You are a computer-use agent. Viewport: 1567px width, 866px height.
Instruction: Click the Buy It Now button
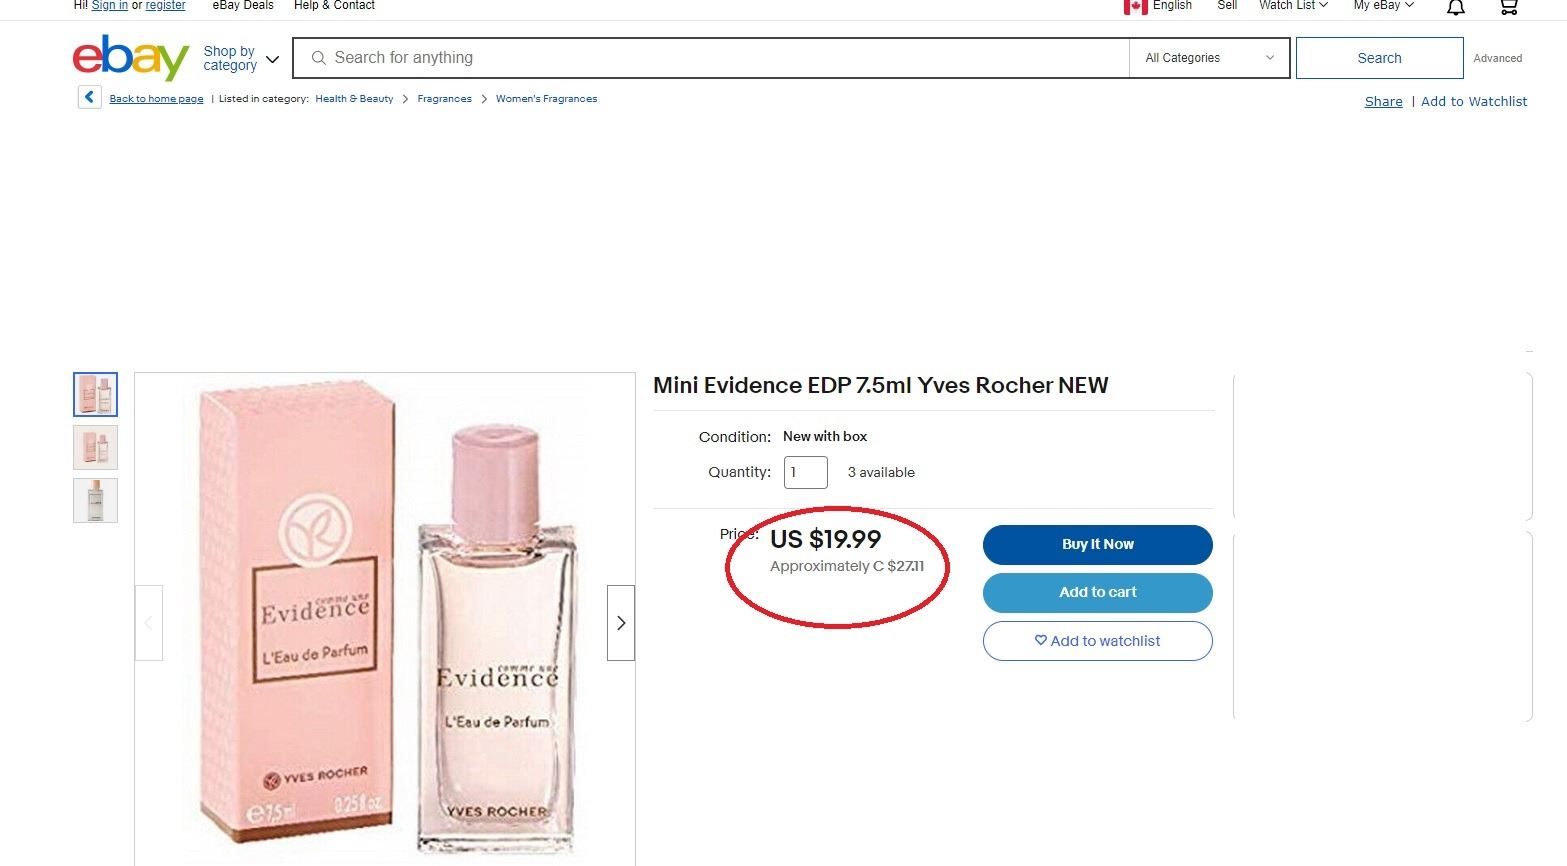[x=1097, y=544]
